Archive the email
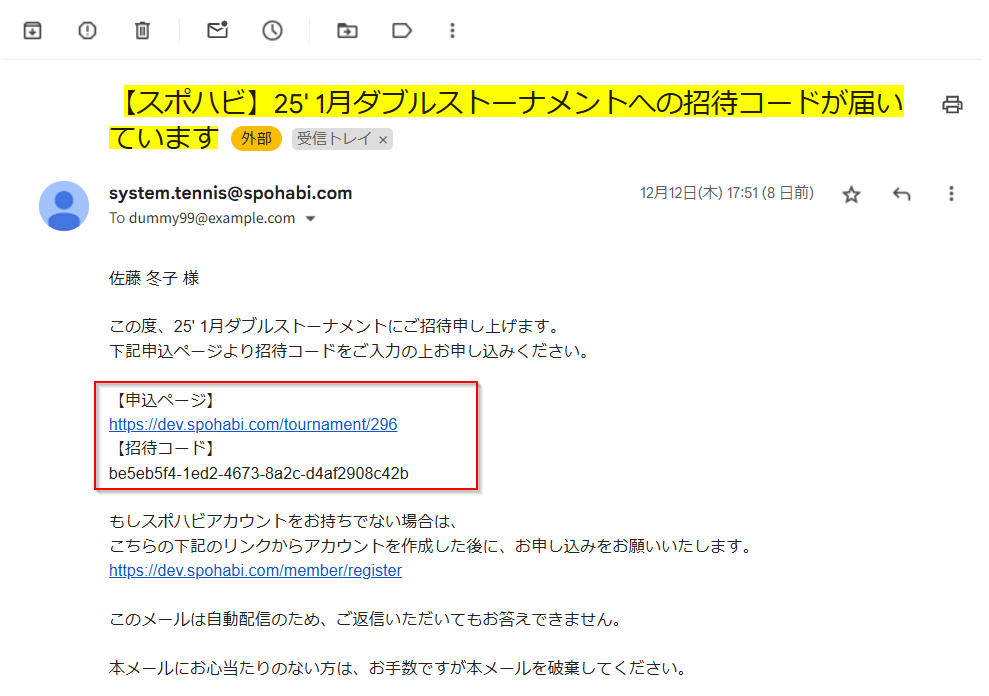 tap(32, 30)
